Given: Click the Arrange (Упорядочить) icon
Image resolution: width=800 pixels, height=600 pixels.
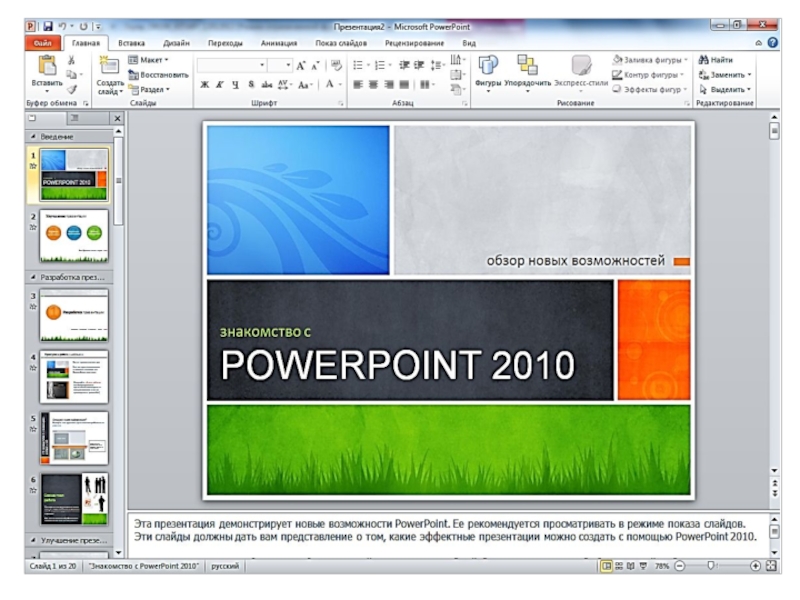Looking at the screenshot, I should coord(527,66).
